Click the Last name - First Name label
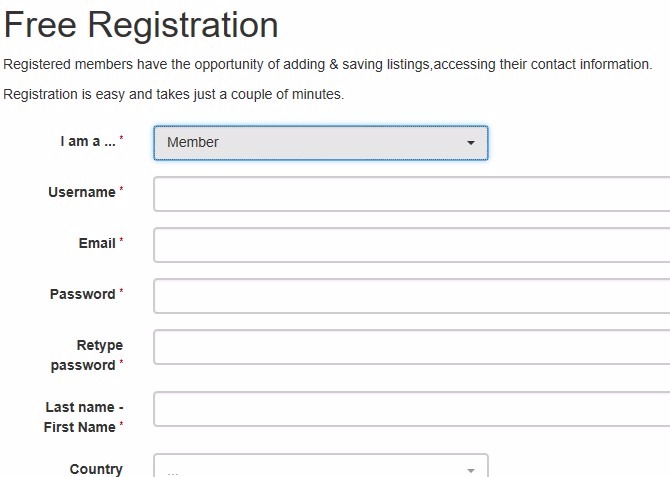The image size is (670, 477). (x=84, y=417)
